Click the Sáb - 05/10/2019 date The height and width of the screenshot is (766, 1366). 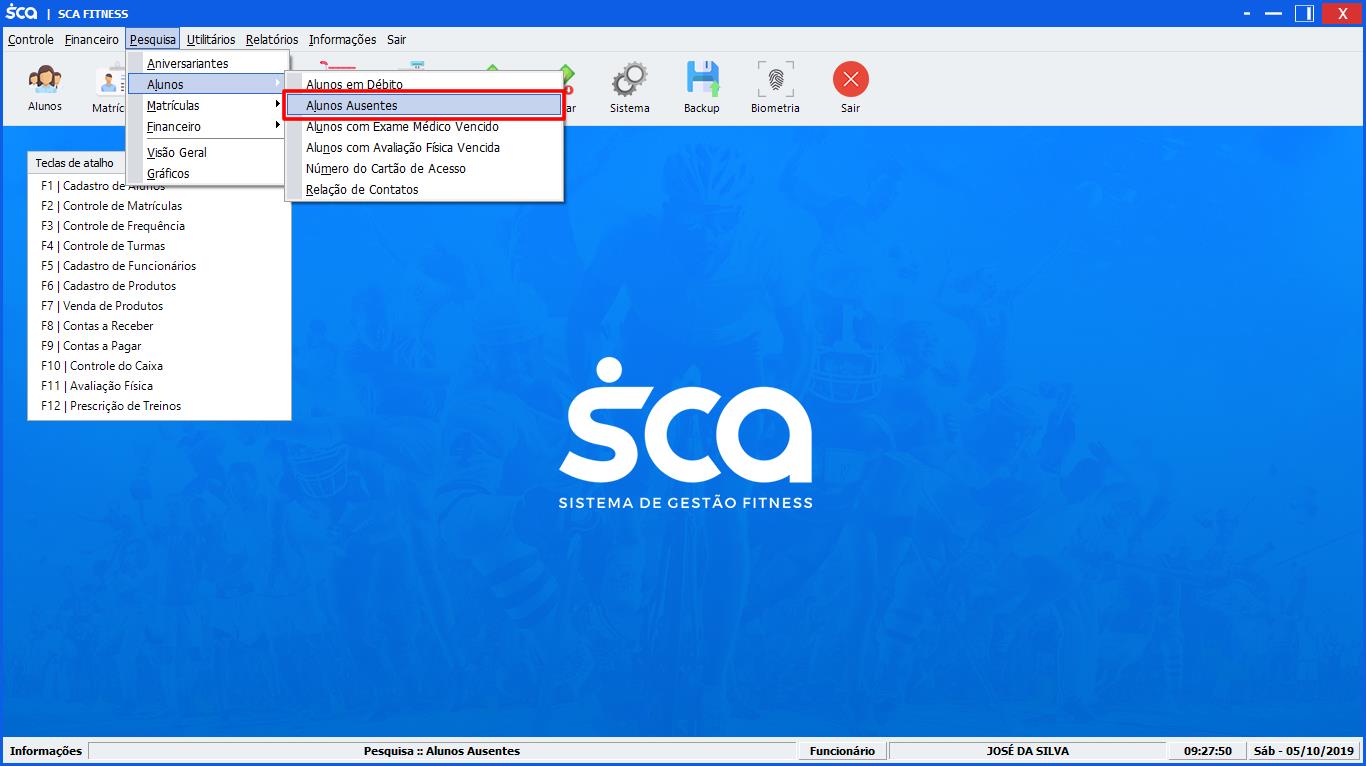[1305, 751]
